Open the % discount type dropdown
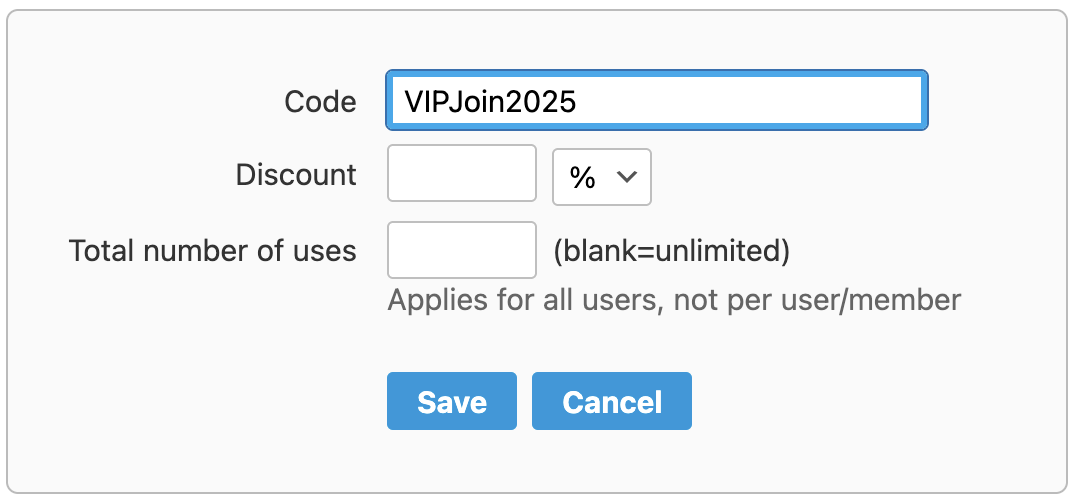This screenshot has height=501, width=1078. point(602,177)
